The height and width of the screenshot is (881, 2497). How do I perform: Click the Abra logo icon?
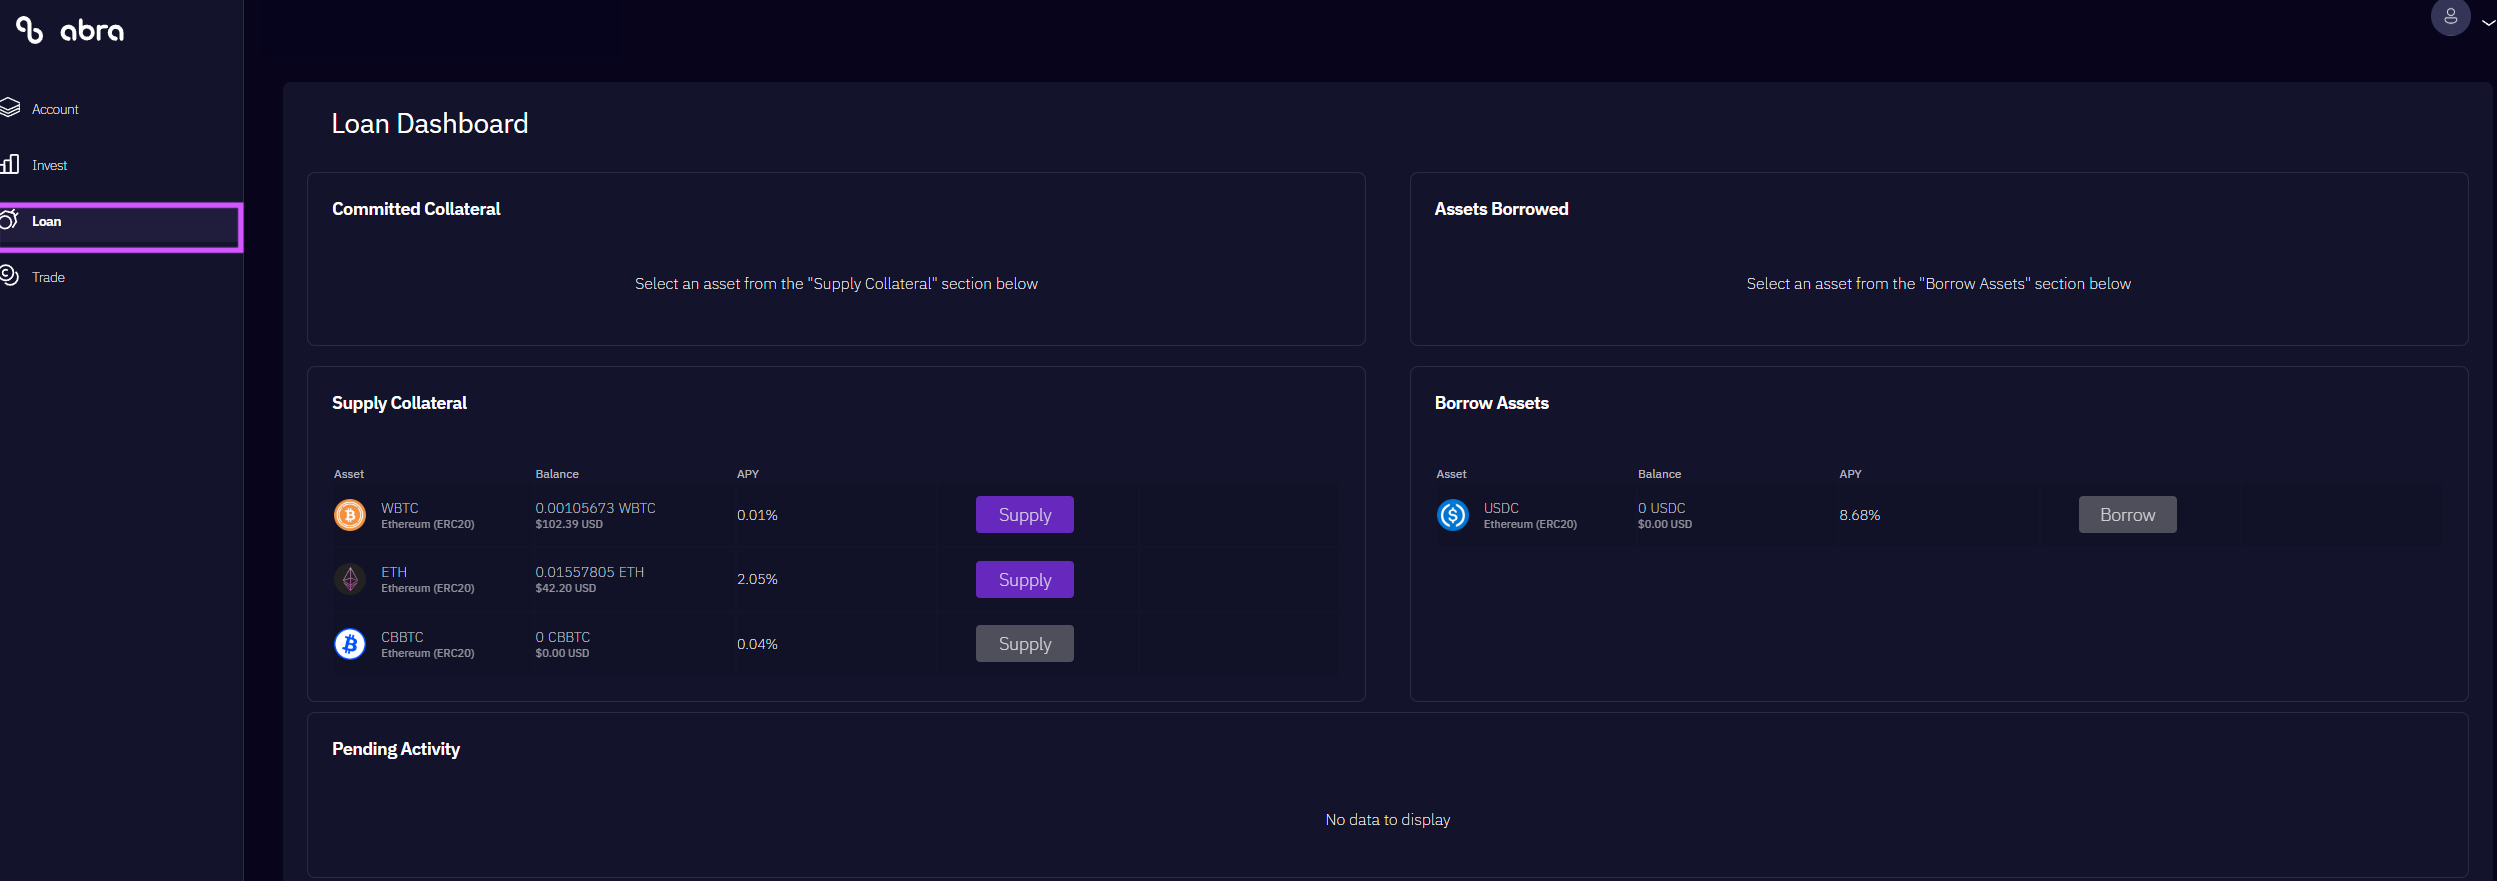click(x=29, y=30)
